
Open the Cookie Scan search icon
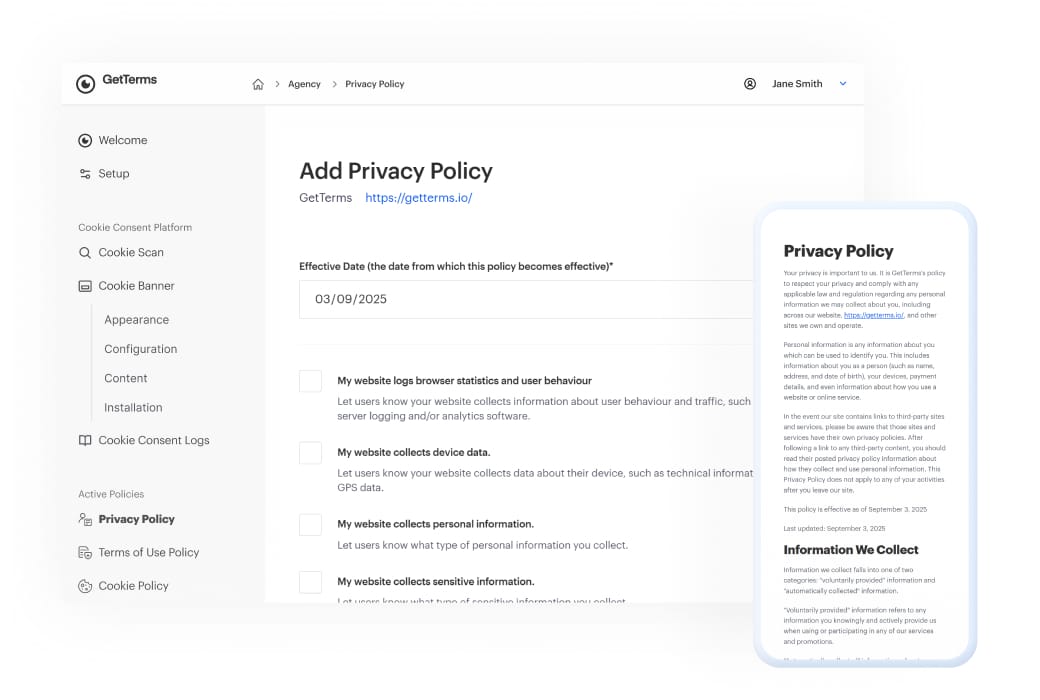[x=85, y=252]
